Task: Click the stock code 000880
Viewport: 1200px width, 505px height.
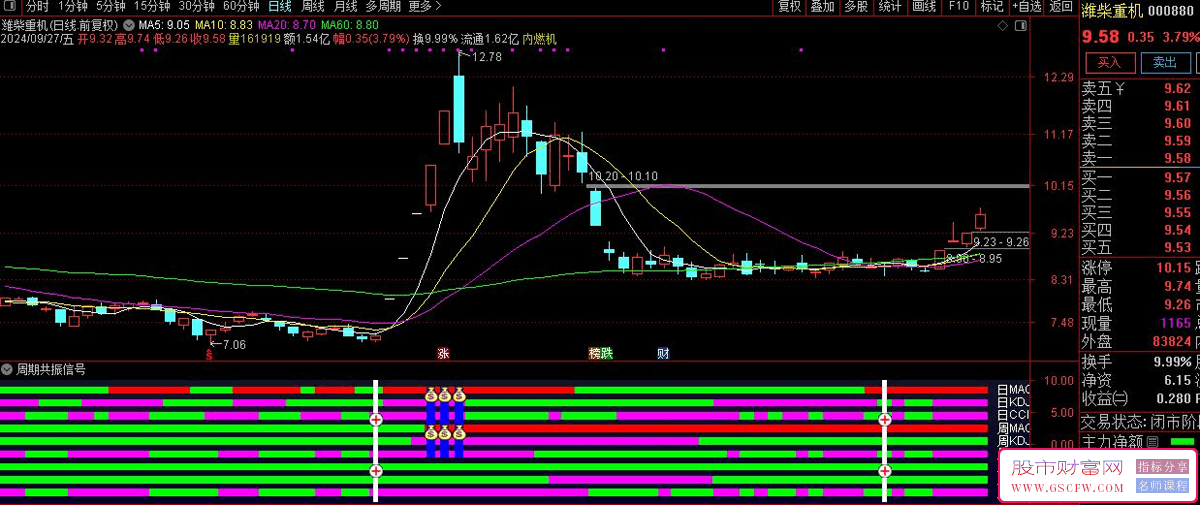Action: coord(1170,10)
